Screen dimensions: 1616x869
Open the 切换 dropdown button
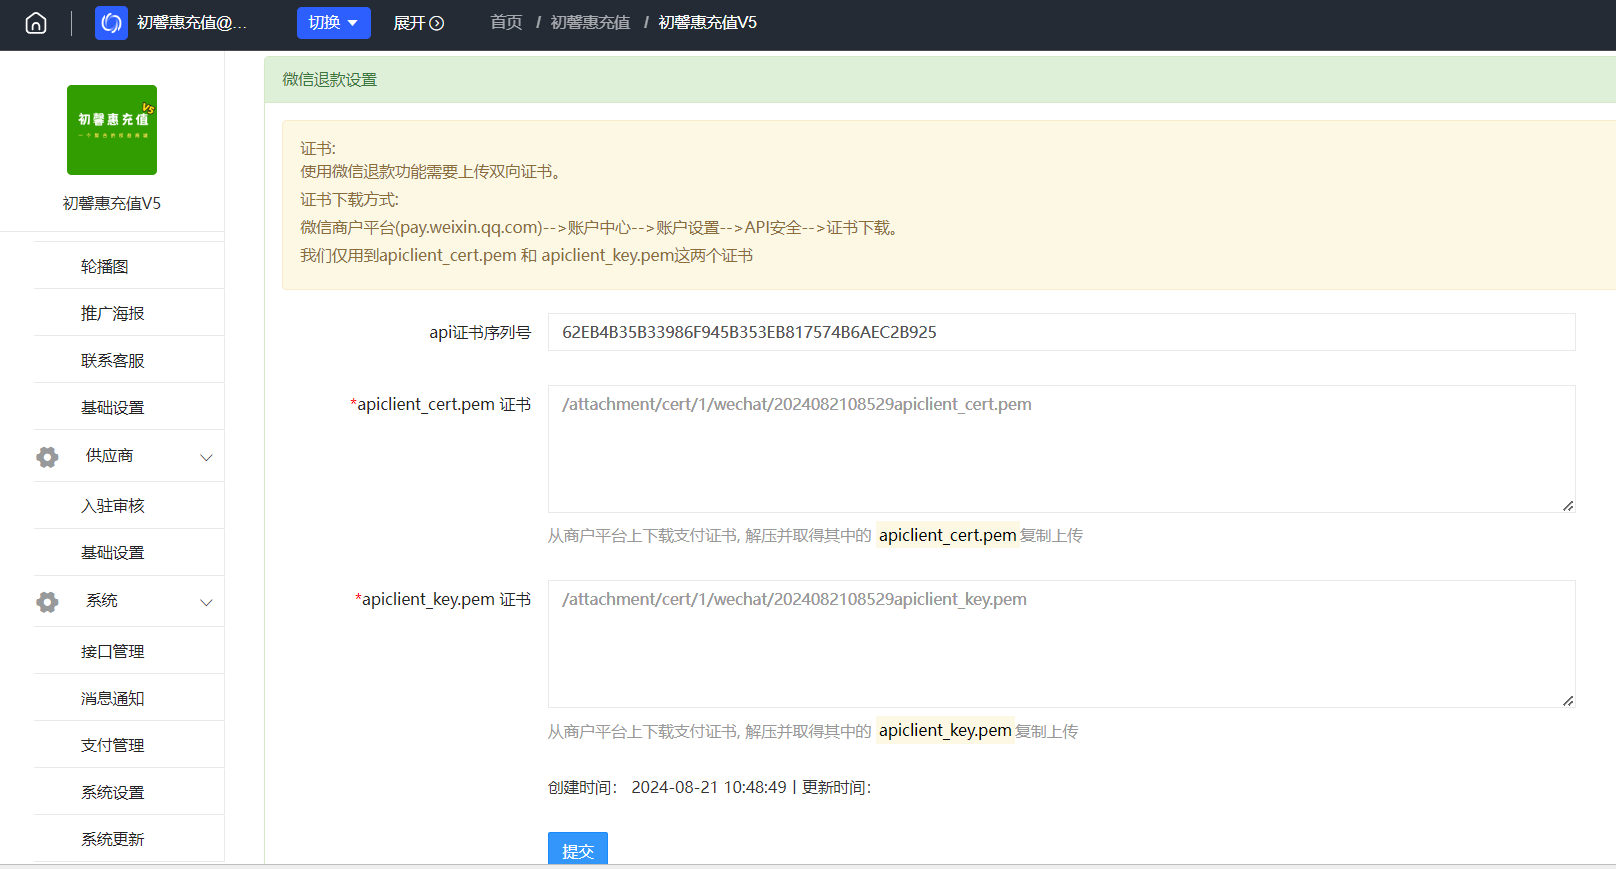[333, 23]
